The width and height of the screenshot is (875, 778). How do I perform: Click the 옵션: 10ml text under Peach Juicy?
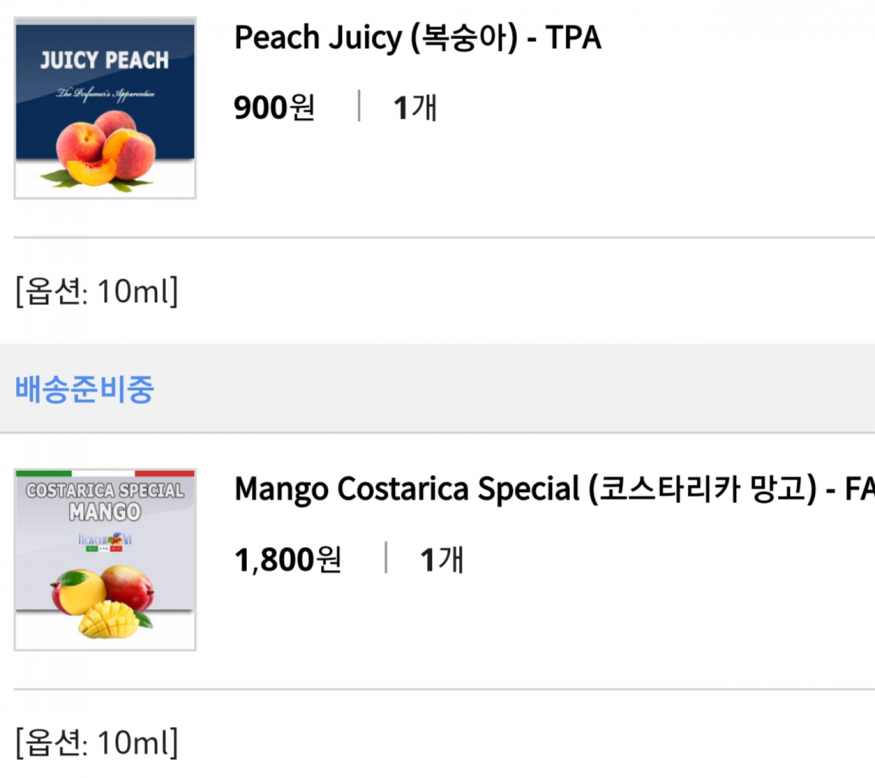coord(96,293)
